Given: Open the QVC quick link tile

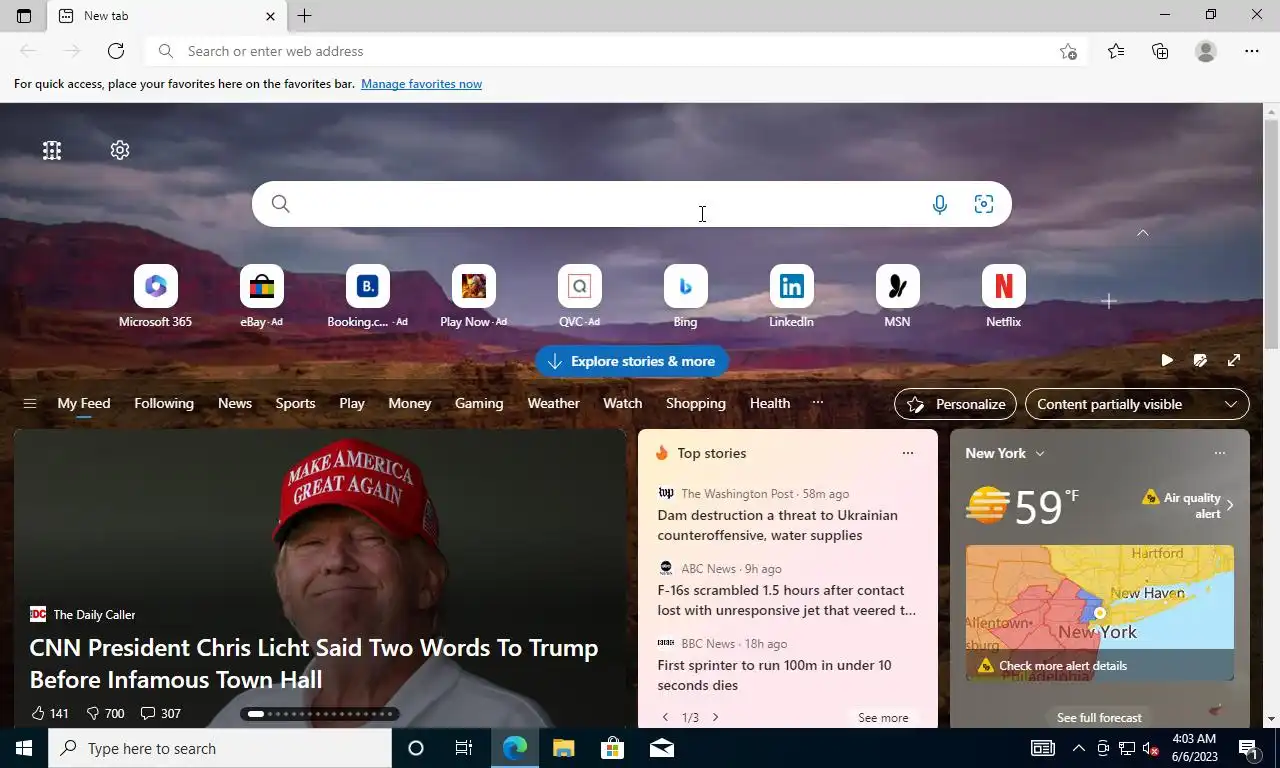Looking at the screenshot, I should pos(579,296).
